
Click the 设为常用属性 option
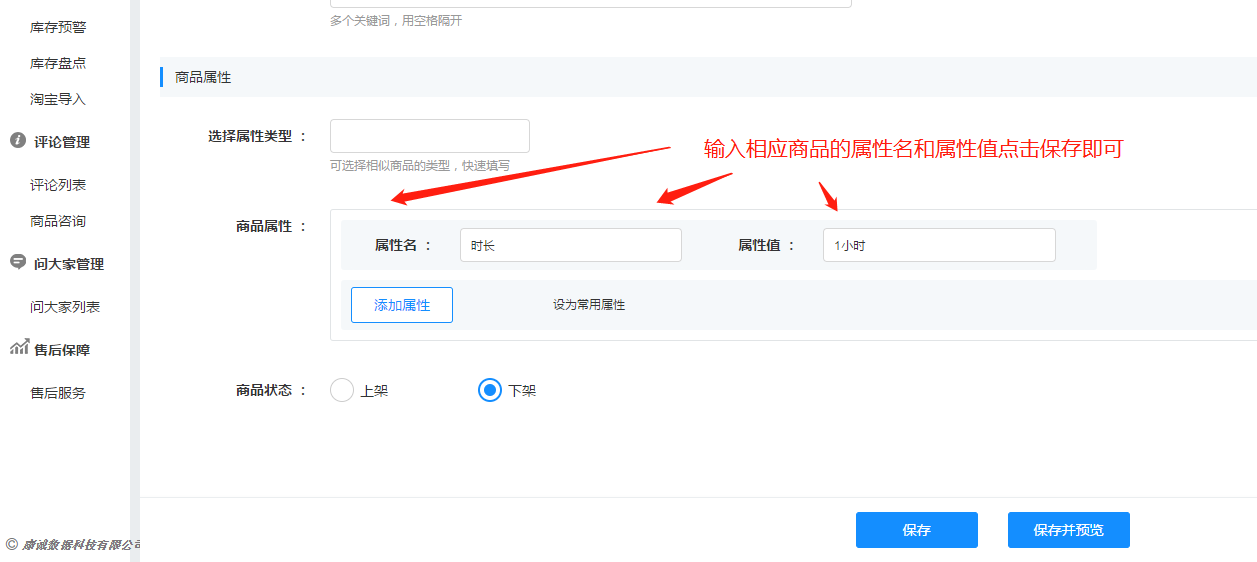[589, 305]
